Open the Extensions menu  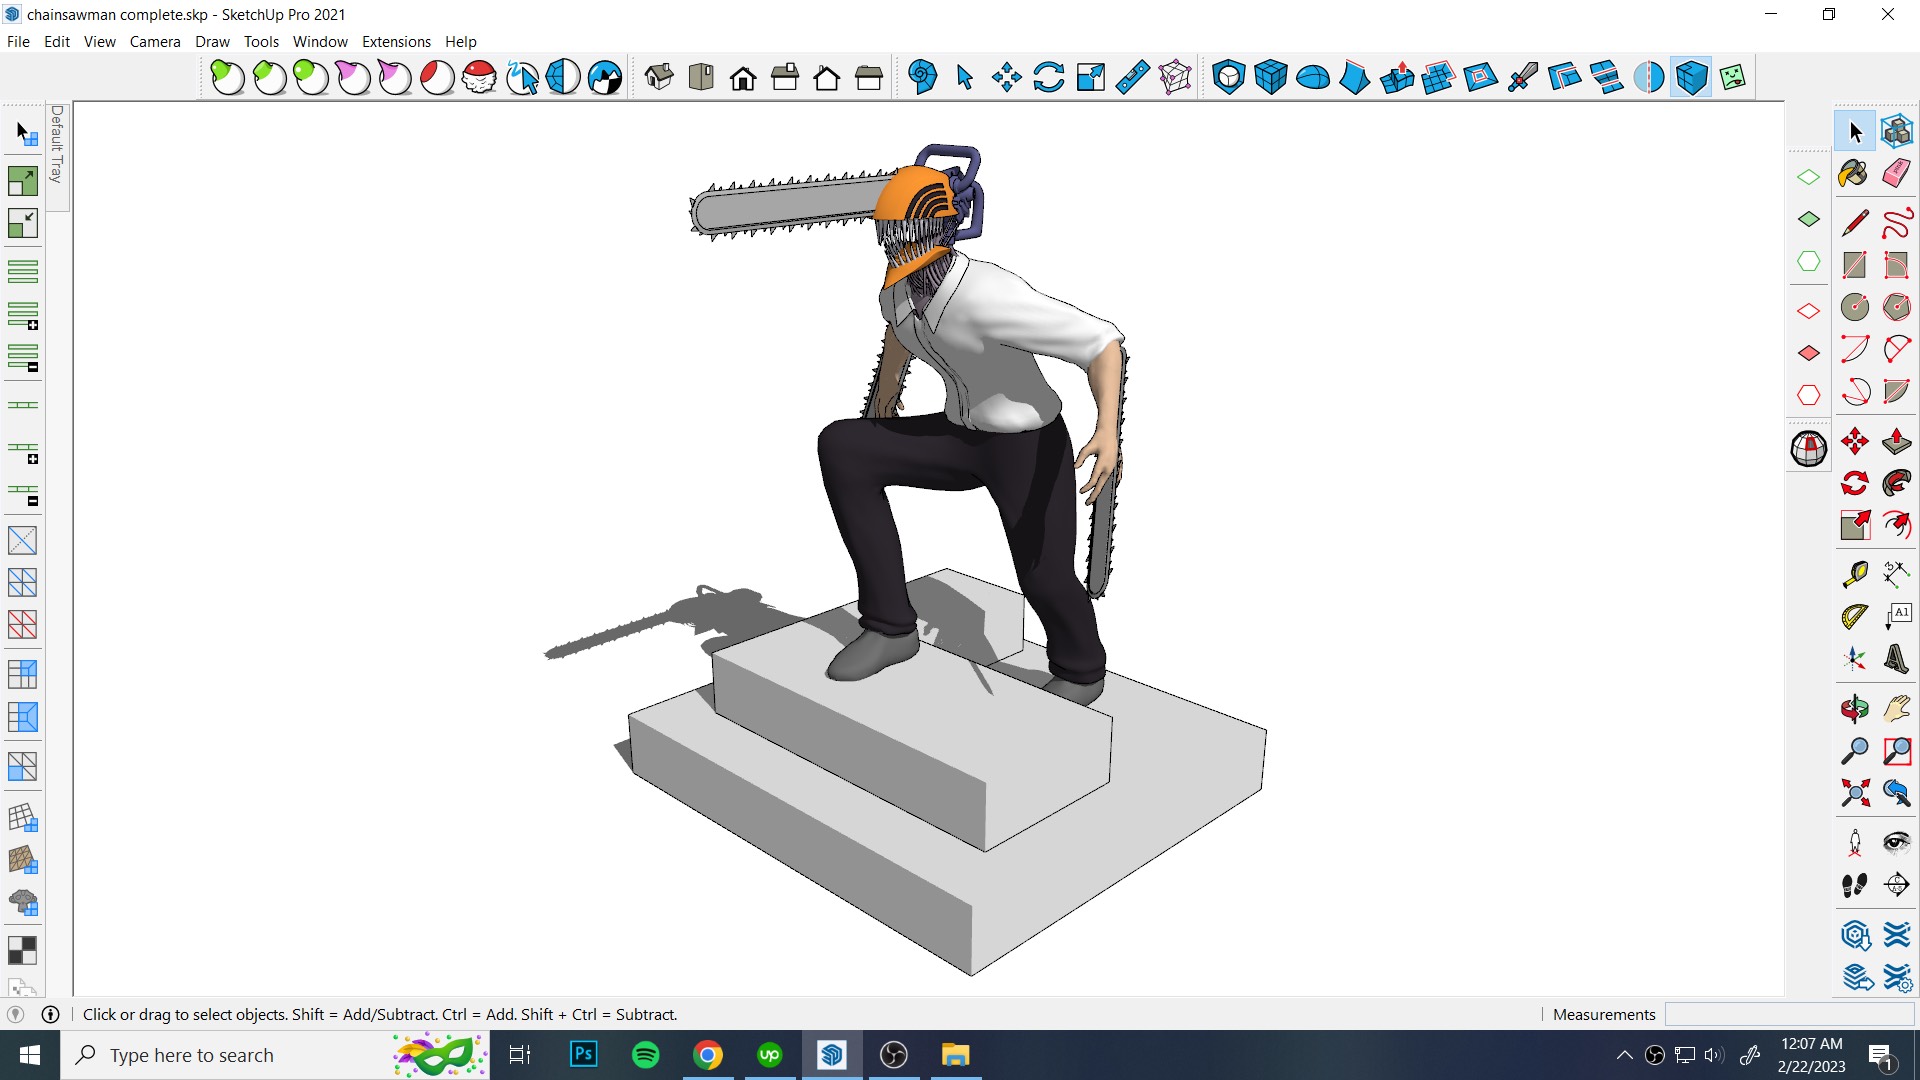click(x=396, y=41)
